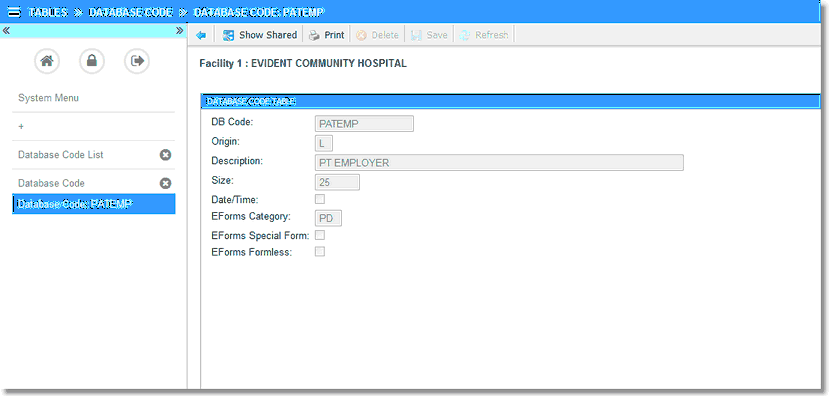Open System Menu in sidebar
830x398 pixels.
click(48, 98)
